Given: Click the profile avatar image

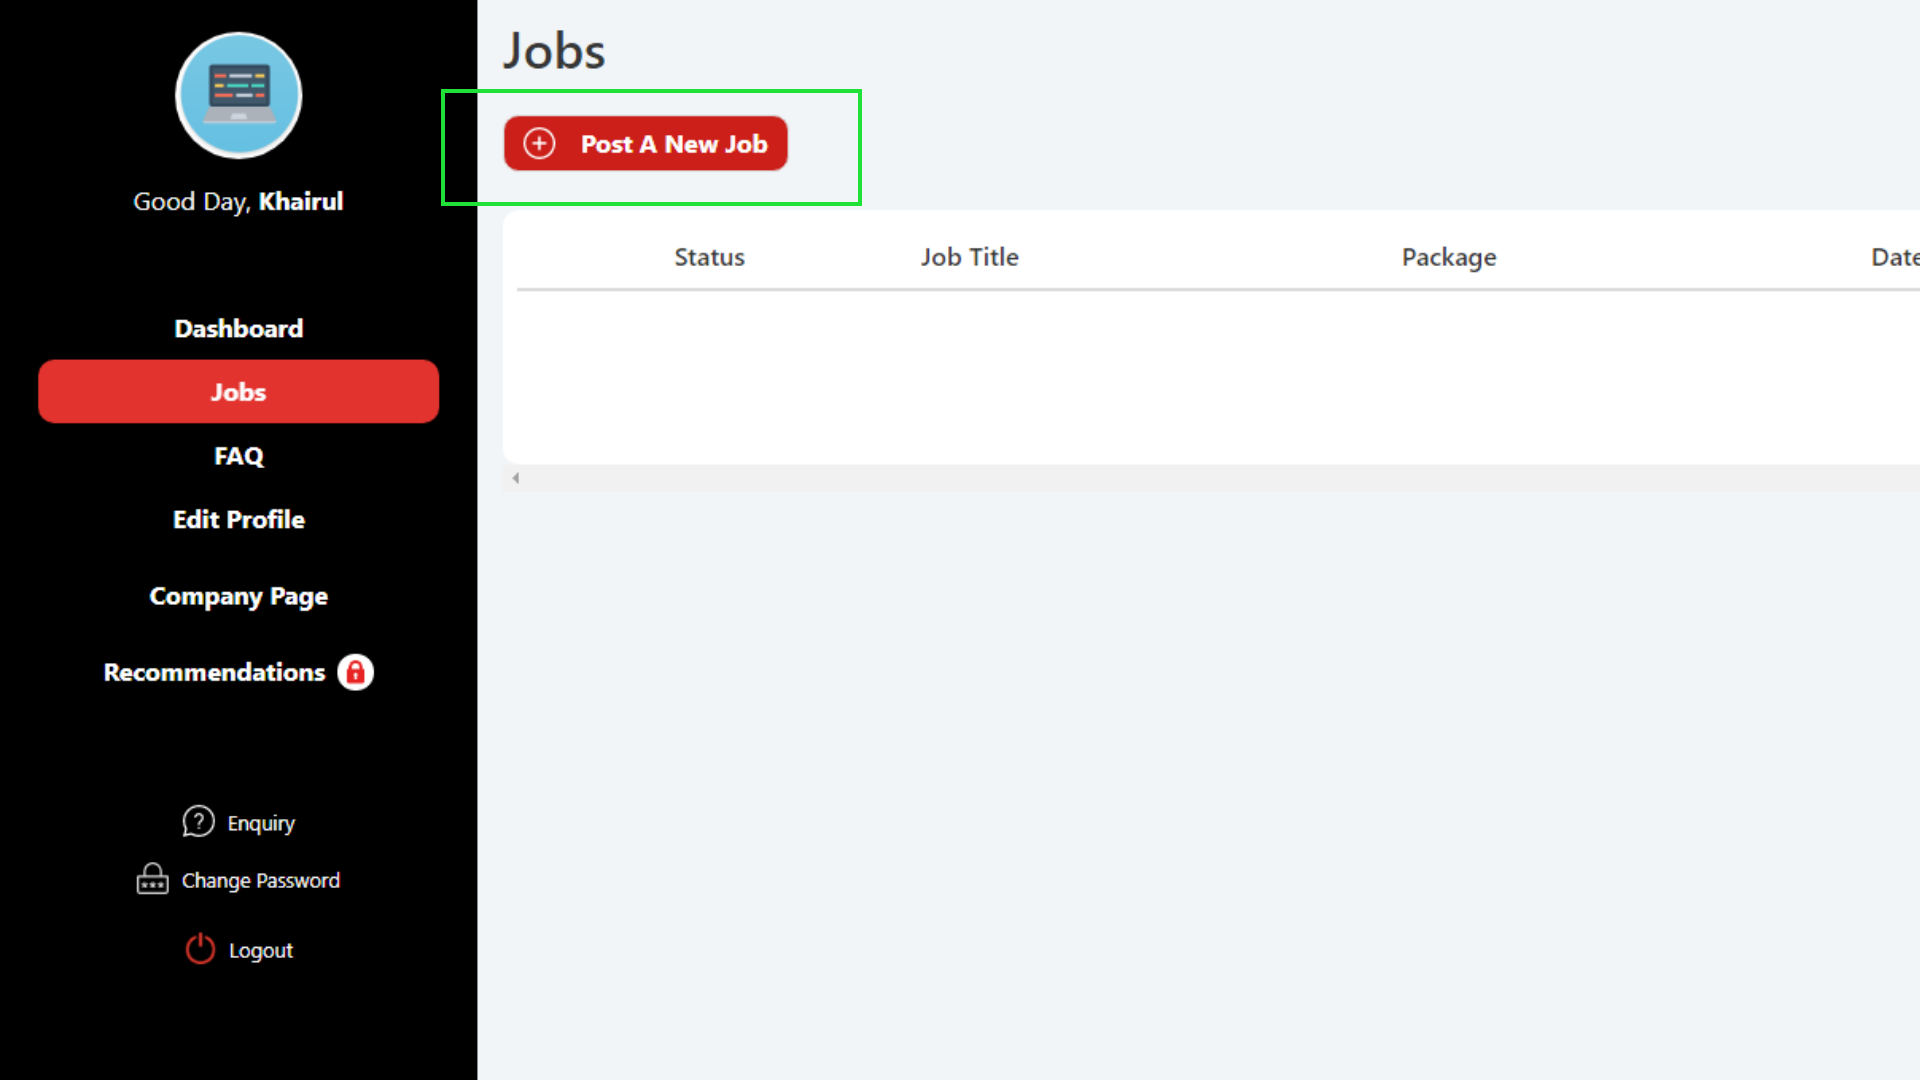Looking at the screenshot, I should point(238,95).
